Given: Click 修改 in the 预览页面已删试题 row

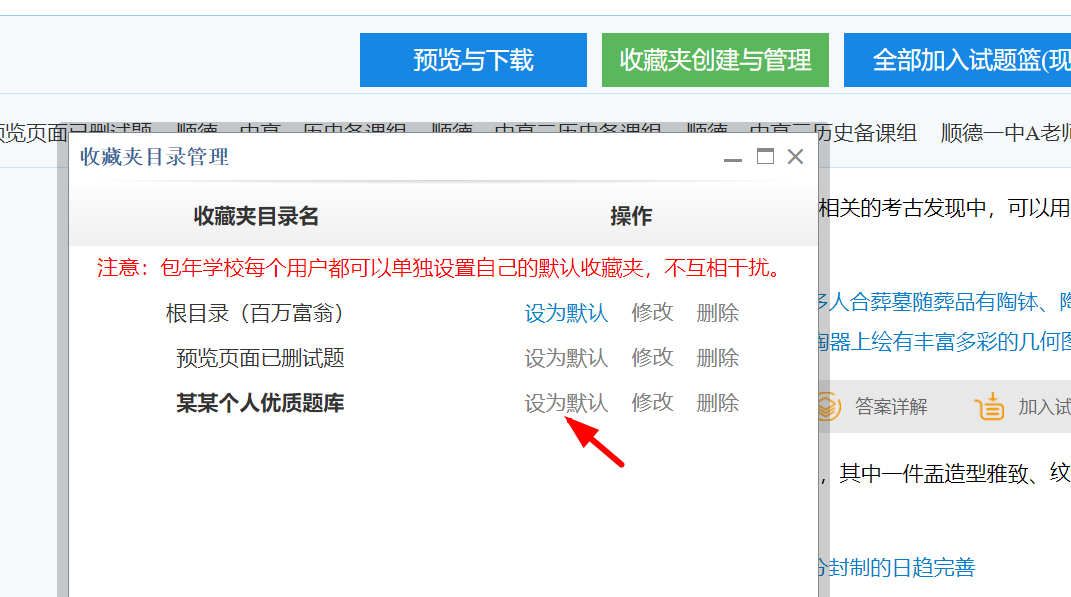Looking at the screenshot, I should (652, 358).
